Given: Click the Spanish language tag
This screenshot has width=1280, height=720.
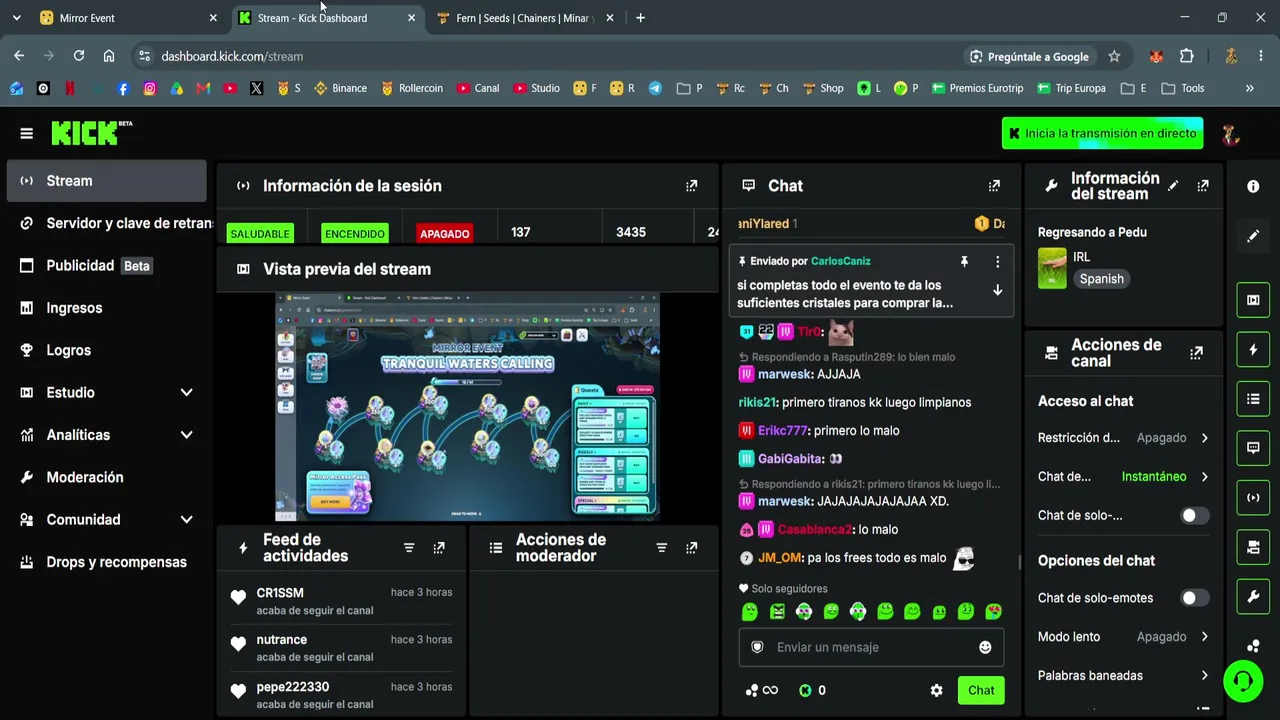Looking at the screenshot, I should pos(1101,279).
